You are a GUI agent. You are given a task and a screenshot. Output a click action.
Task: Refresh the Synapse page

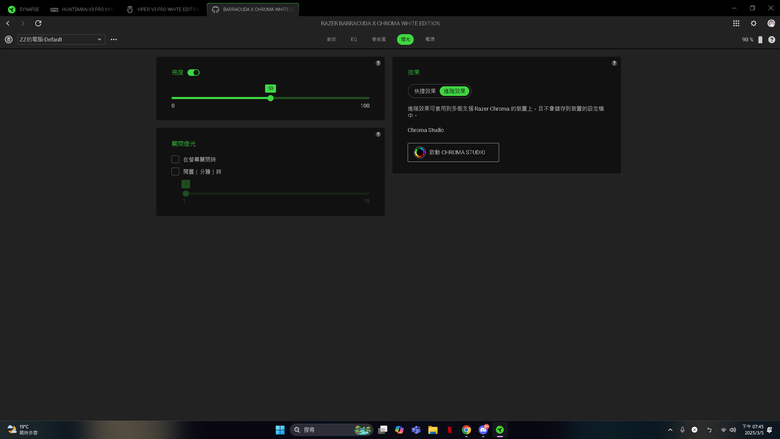click(38, 23)
